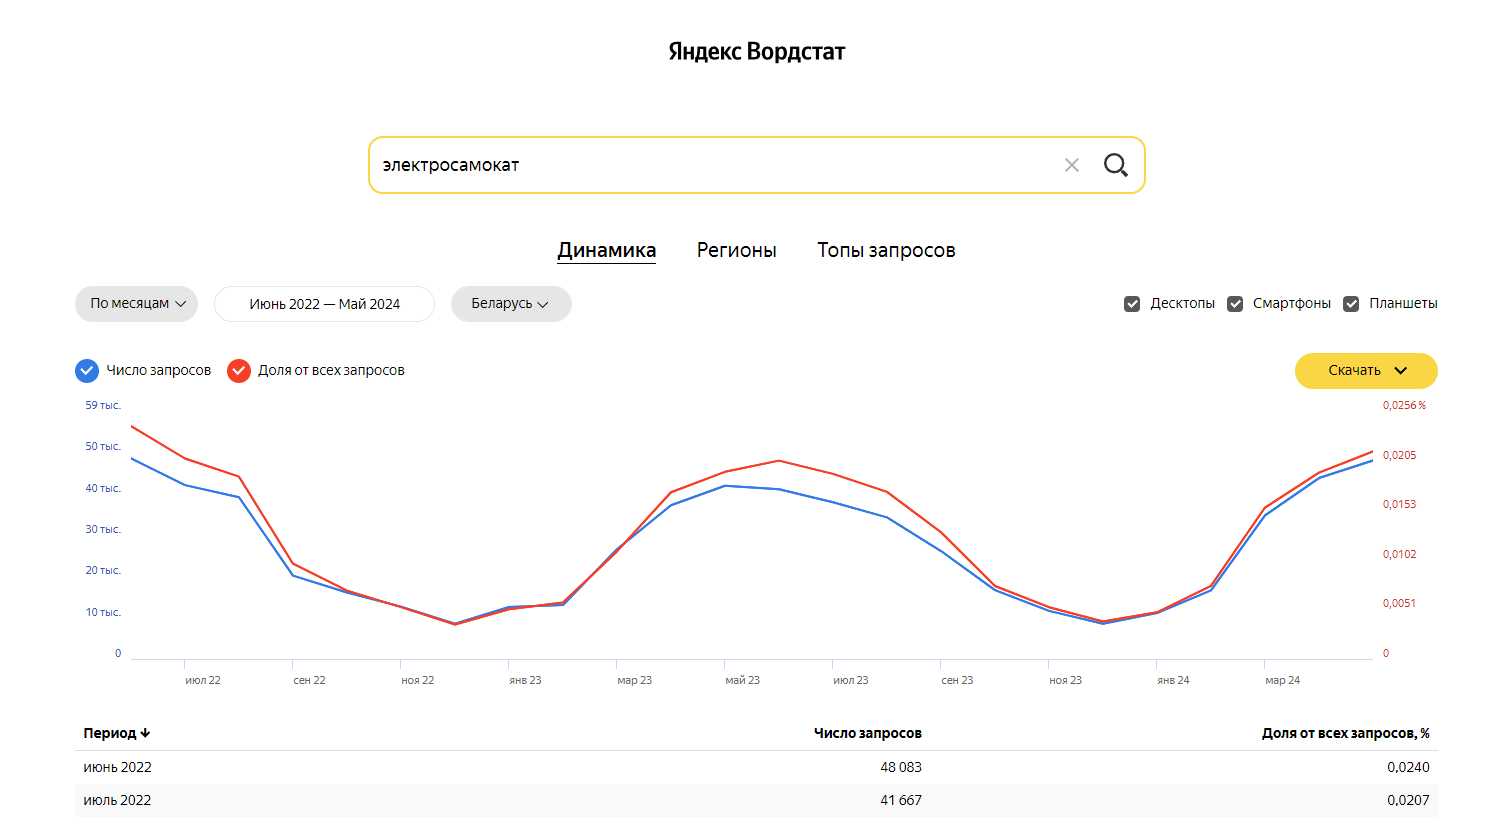Expand the По месяцам dropdown

(137, 304)
